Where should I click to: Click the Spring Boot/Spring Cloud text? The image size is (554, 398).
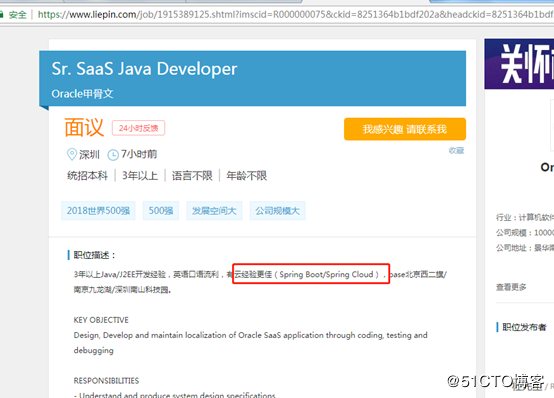[326, 274]
